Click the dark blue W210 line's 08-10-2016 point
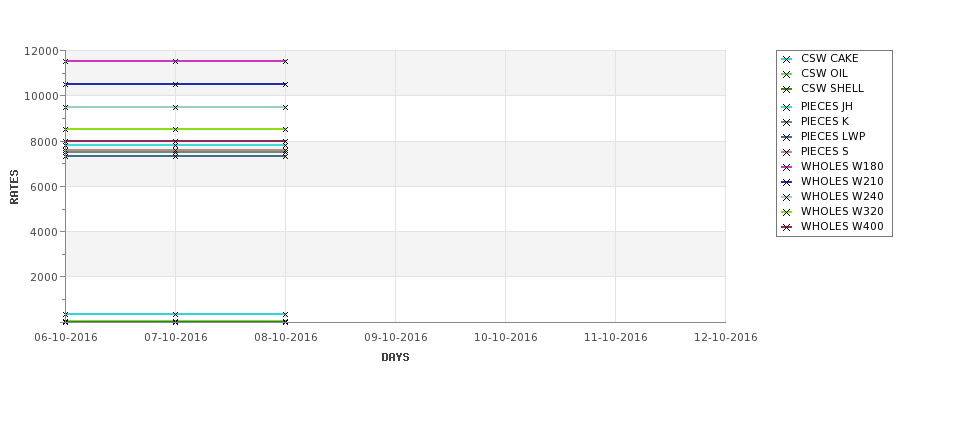 [x=285, y=85]
